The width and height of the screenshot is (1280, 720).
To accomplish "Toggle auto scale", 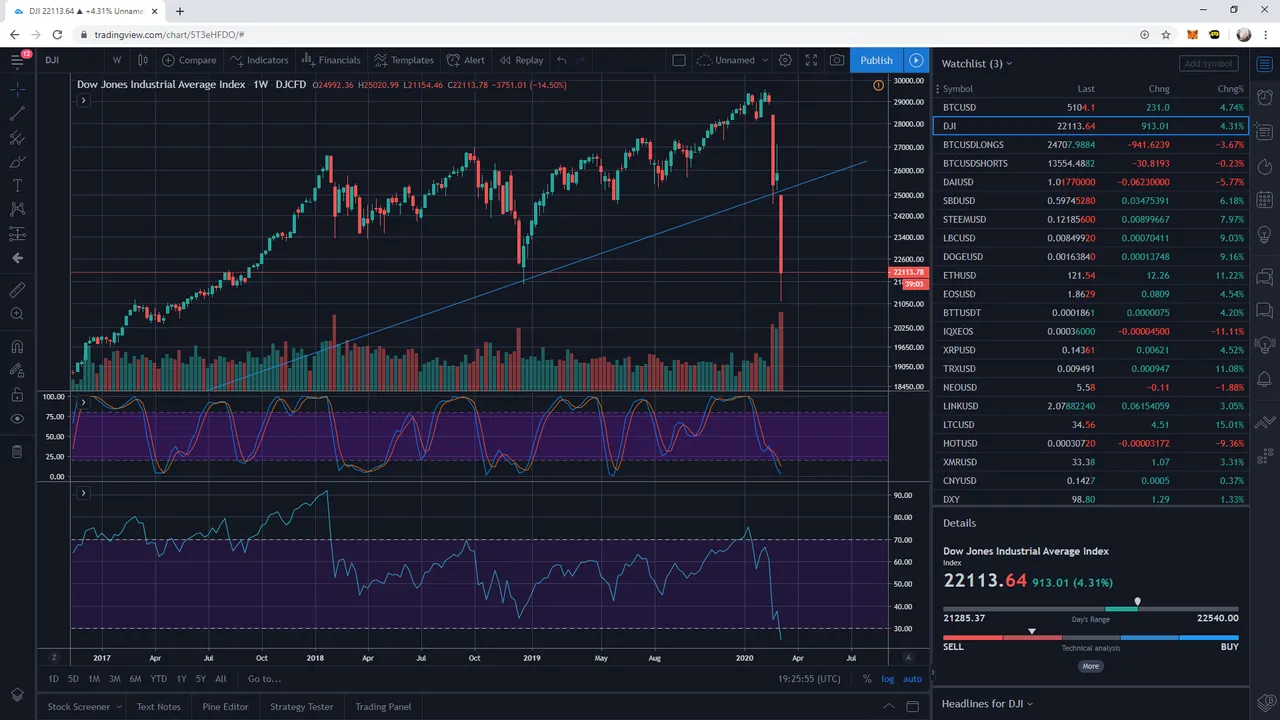I will click(x=912, y=679).
